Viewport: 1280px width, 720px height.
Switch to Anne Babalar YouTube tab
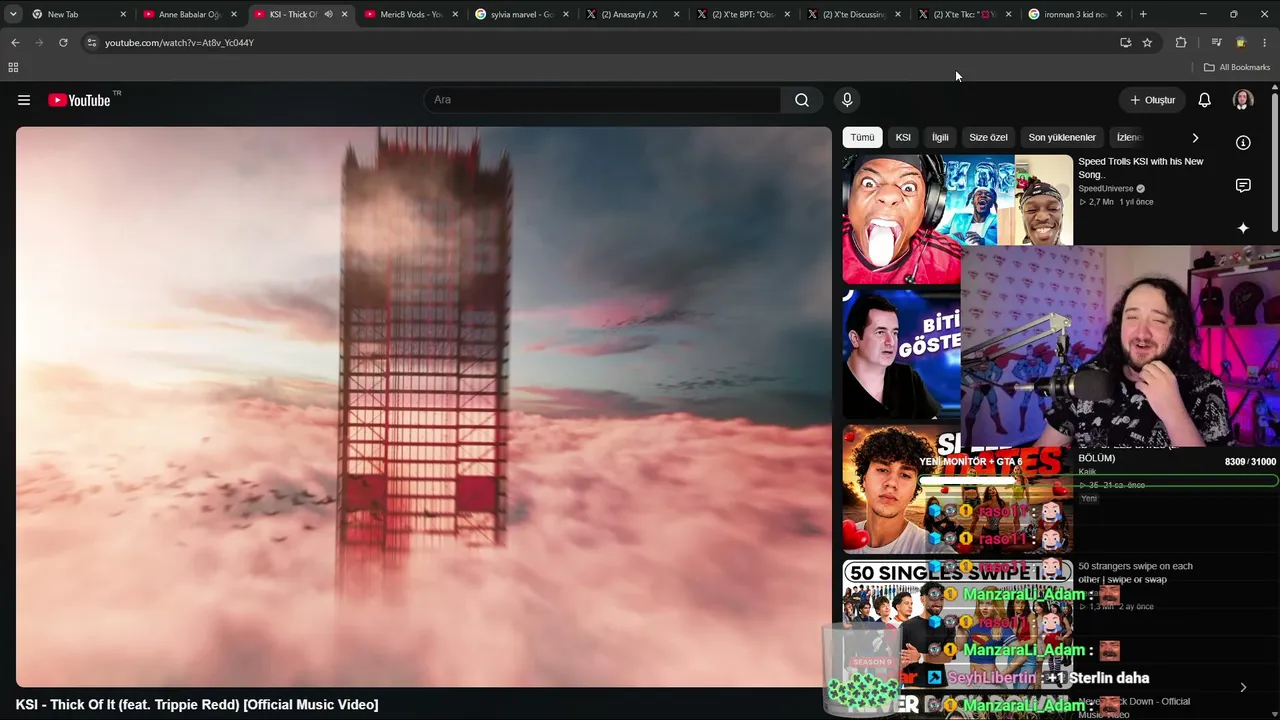coord(190,14)
